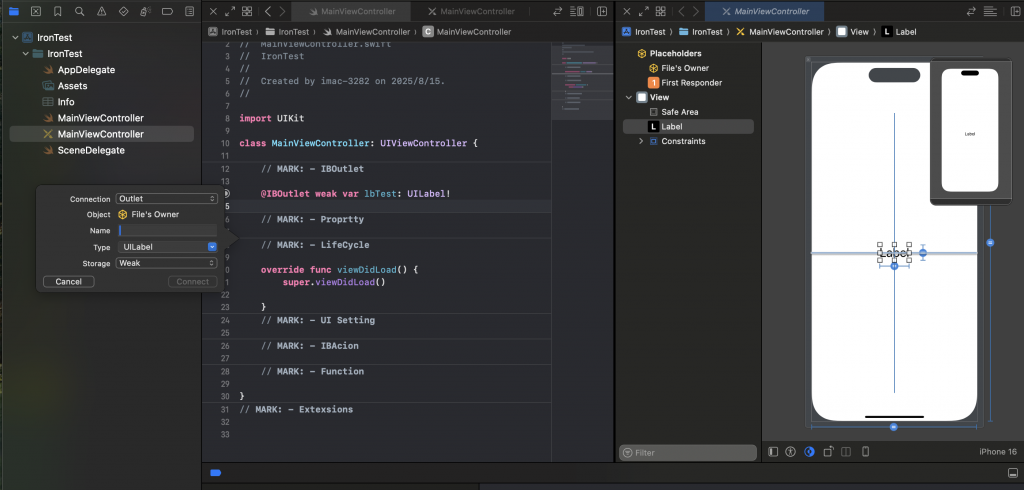This screenshot has width=1024, height=490.
Task: Select the MainViewController tab in right editor
Action: 764,11
